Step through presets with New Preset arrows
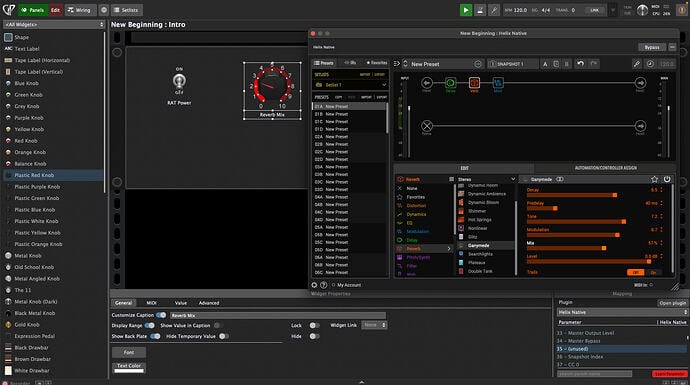Viewport: 690px width, 385px height. pos(405,64)
